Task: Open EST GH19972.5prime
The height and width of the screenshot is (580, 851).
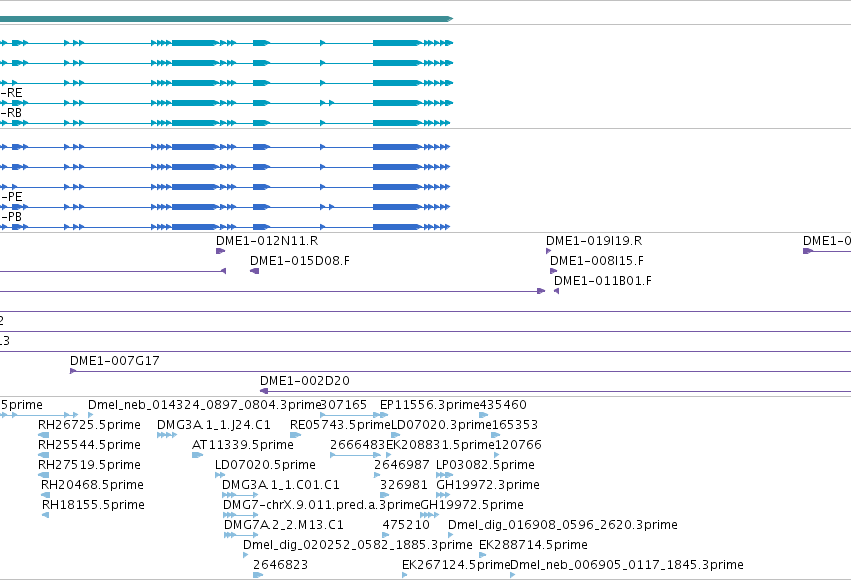Action: click(x=472, y=505)
